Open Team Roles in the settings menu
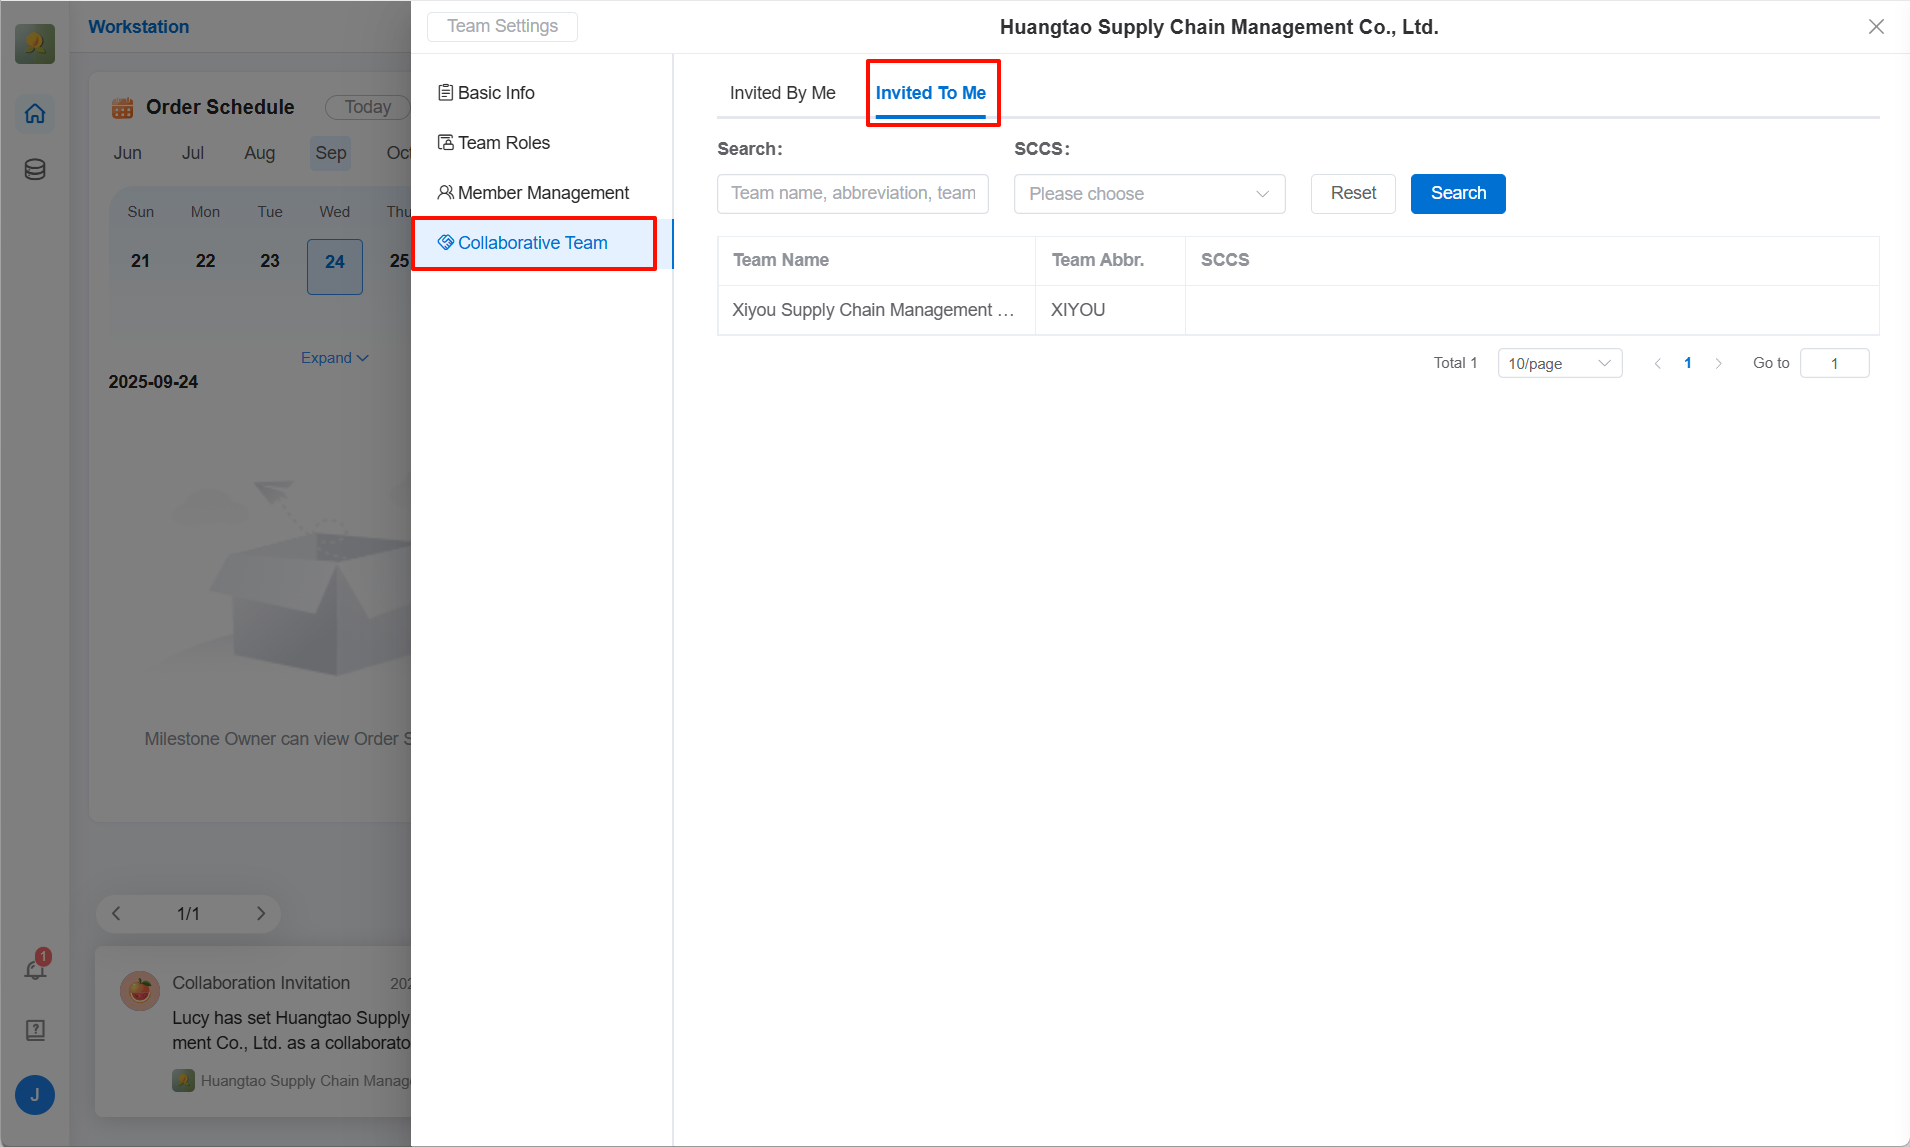The height and width of the screenshot is (1147, 1910). click(503, 143)
